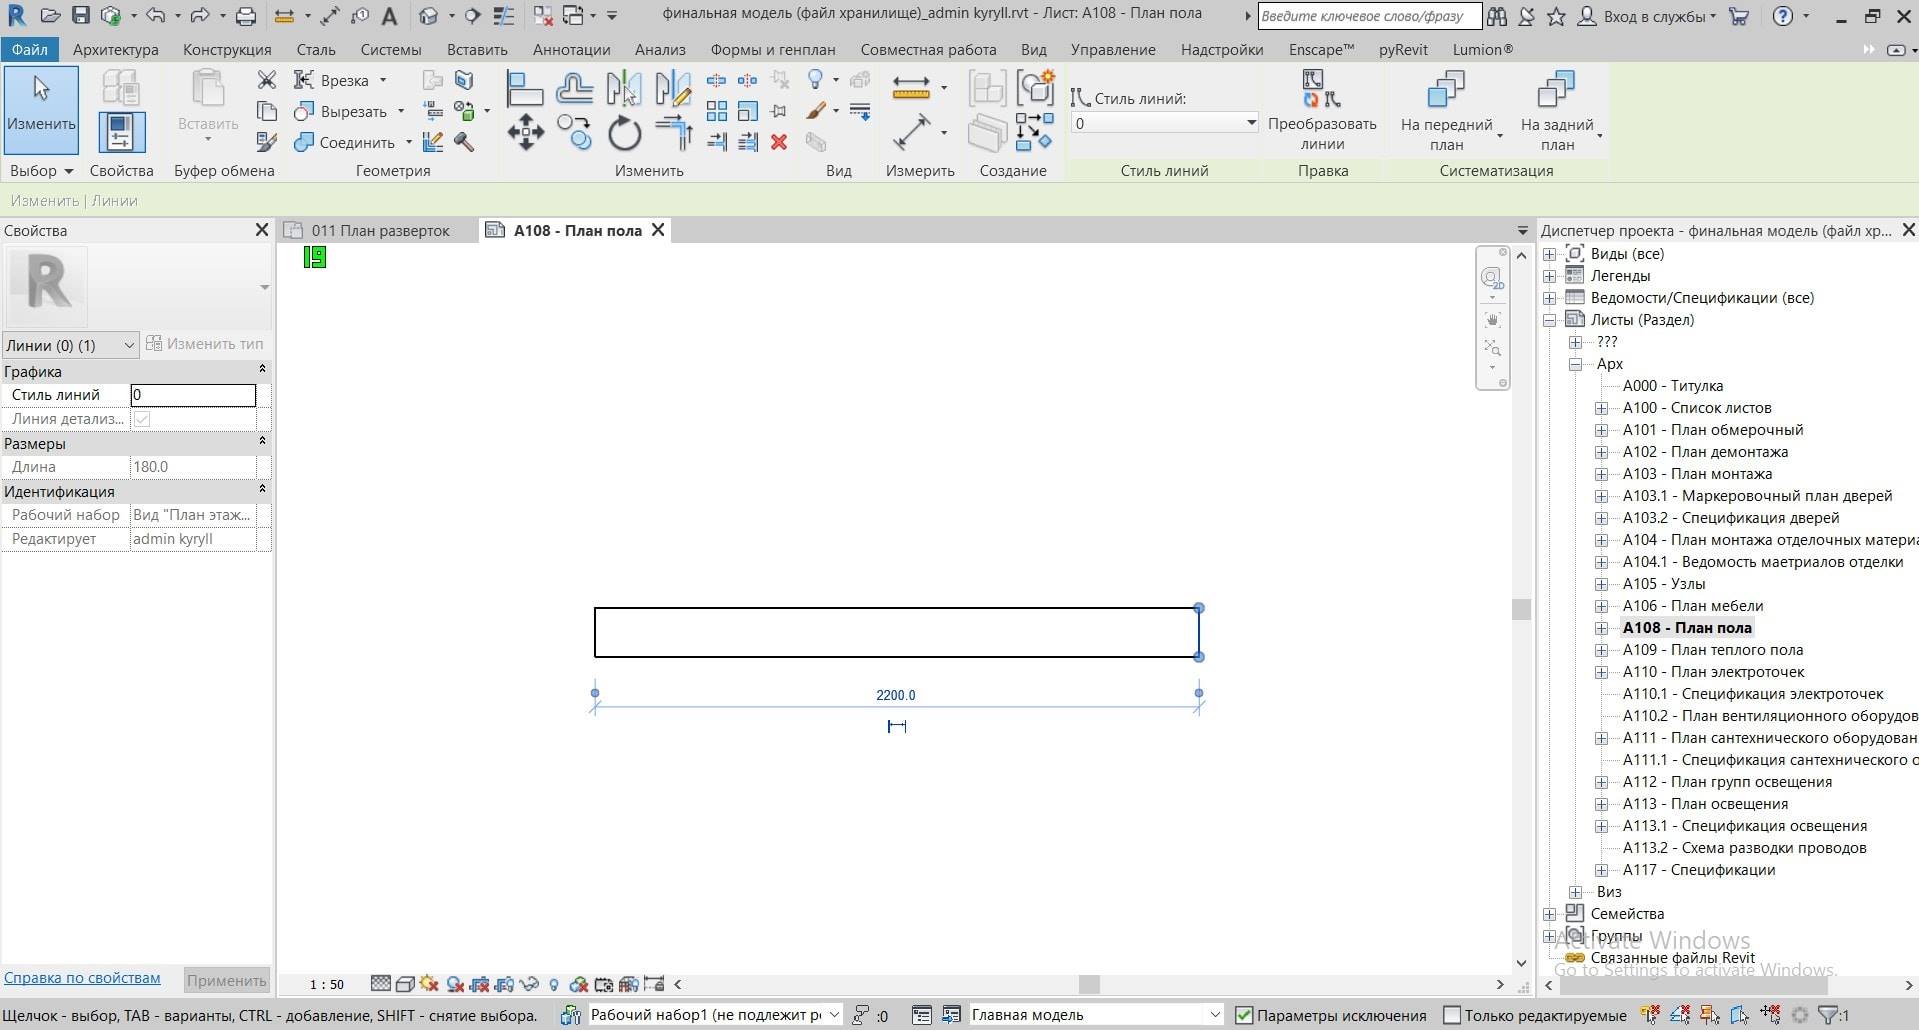The image size is (1919, 1030).
Task: Toggle the Detail Line checkbox in Properties
Action: coord(142,419)
